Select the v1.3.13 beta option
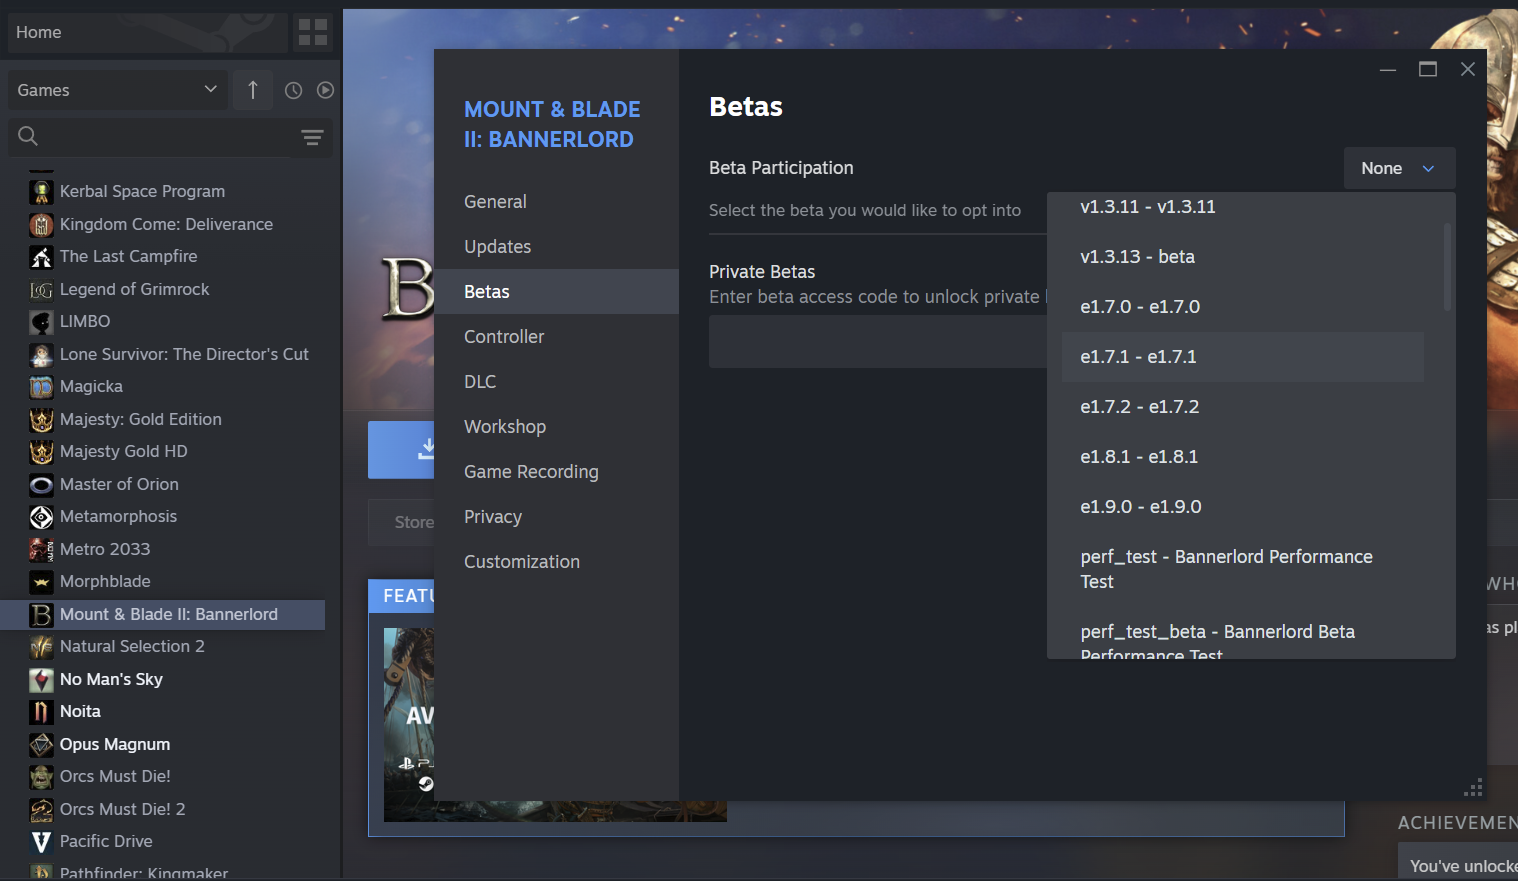This screenshot has width=1518, height=881. tap(1242, 257)
